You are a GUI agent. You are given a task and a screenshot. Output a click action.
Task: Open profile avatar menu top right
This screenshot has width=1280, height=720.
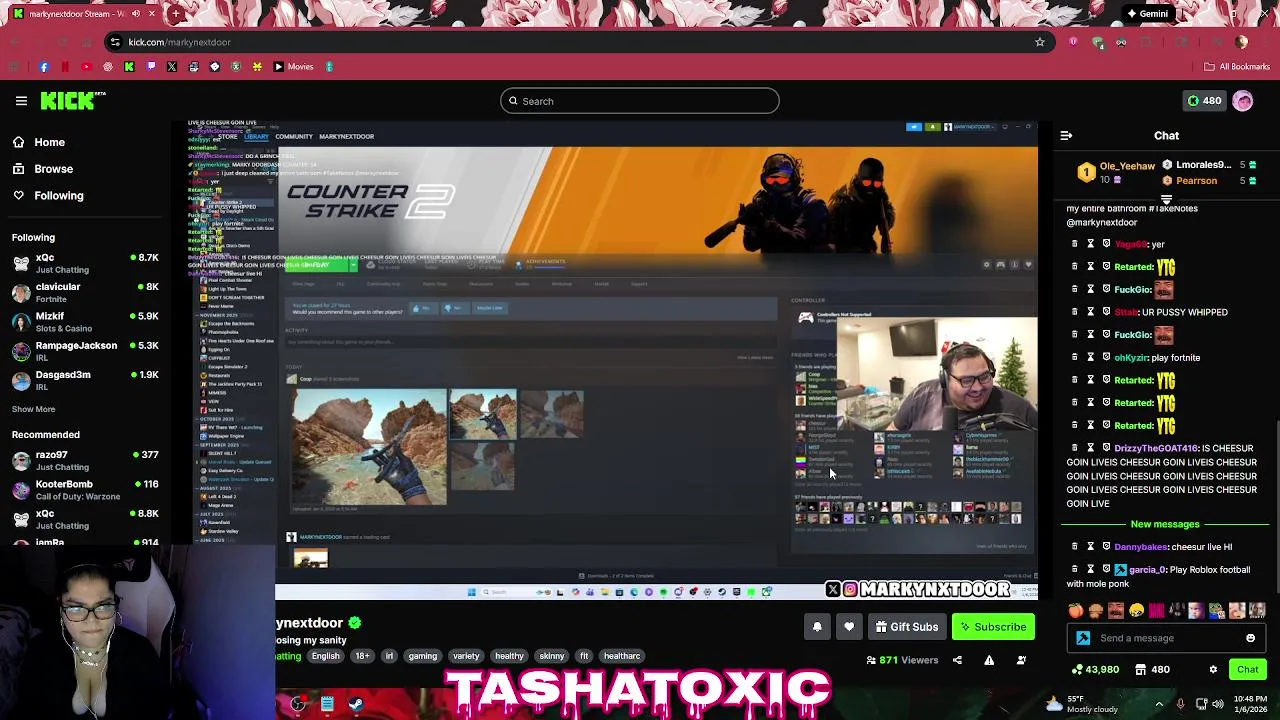click(x=1243, y=101)
